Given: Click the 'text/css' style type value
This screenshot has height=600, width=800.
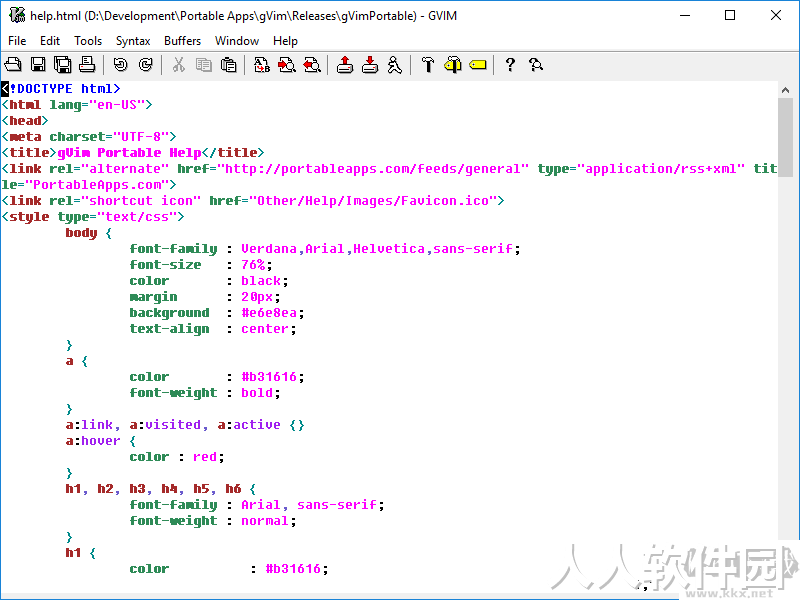Looking at the screenshot, I should 137,217.
